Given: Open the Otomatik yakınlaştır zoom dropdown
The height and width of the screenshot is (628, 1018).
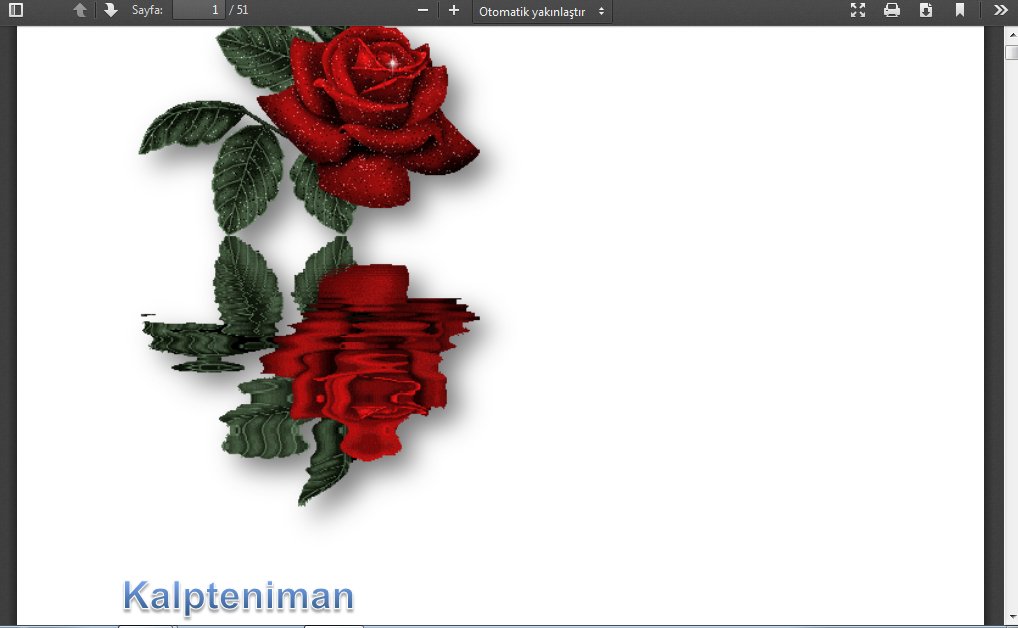Looking at the screenshot, I should 542,11.
